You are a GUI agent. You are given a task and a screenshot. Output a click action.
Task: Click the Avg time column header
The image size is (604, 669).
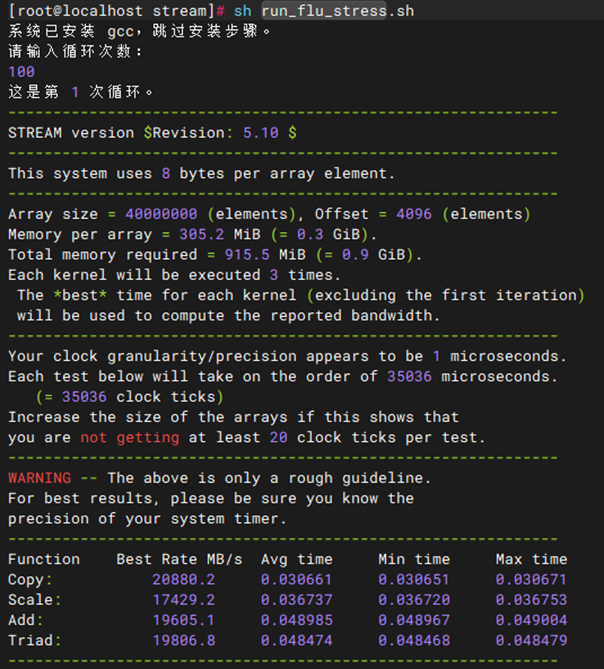297,559
